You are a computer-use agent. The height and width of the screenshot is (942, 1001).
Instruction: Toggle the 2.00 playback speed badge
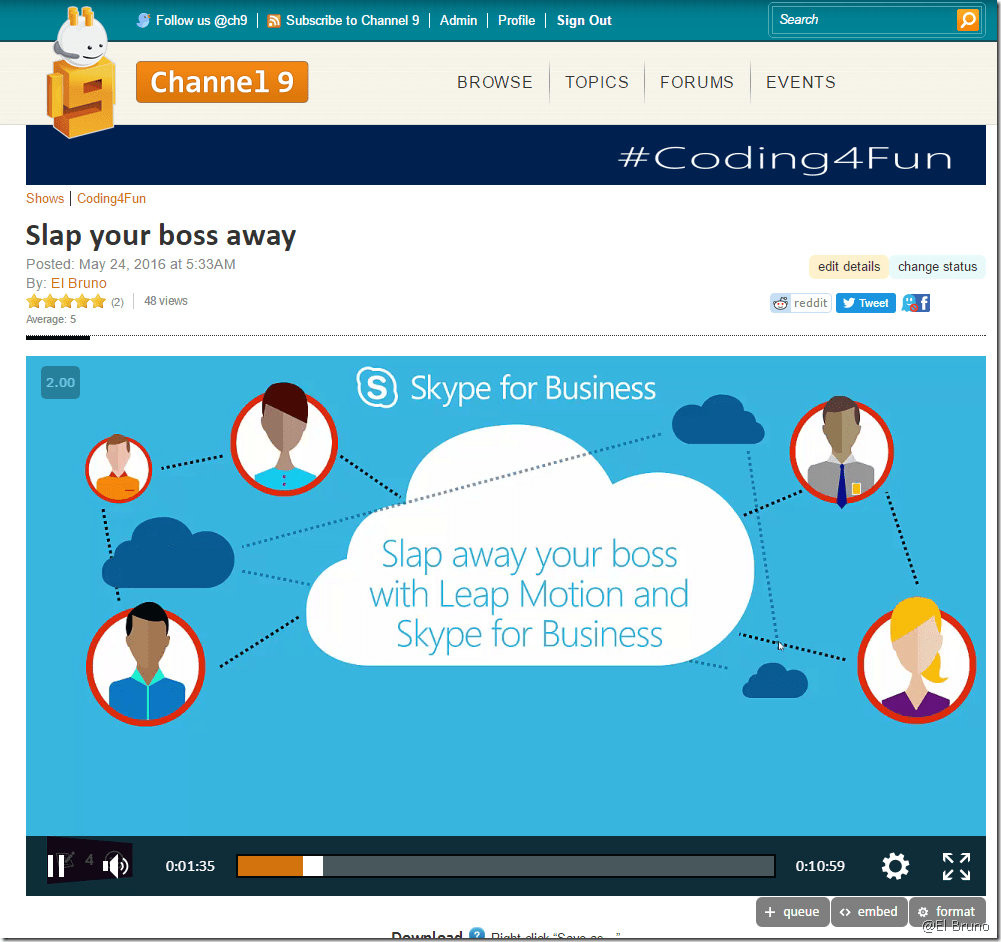point(60,383)
